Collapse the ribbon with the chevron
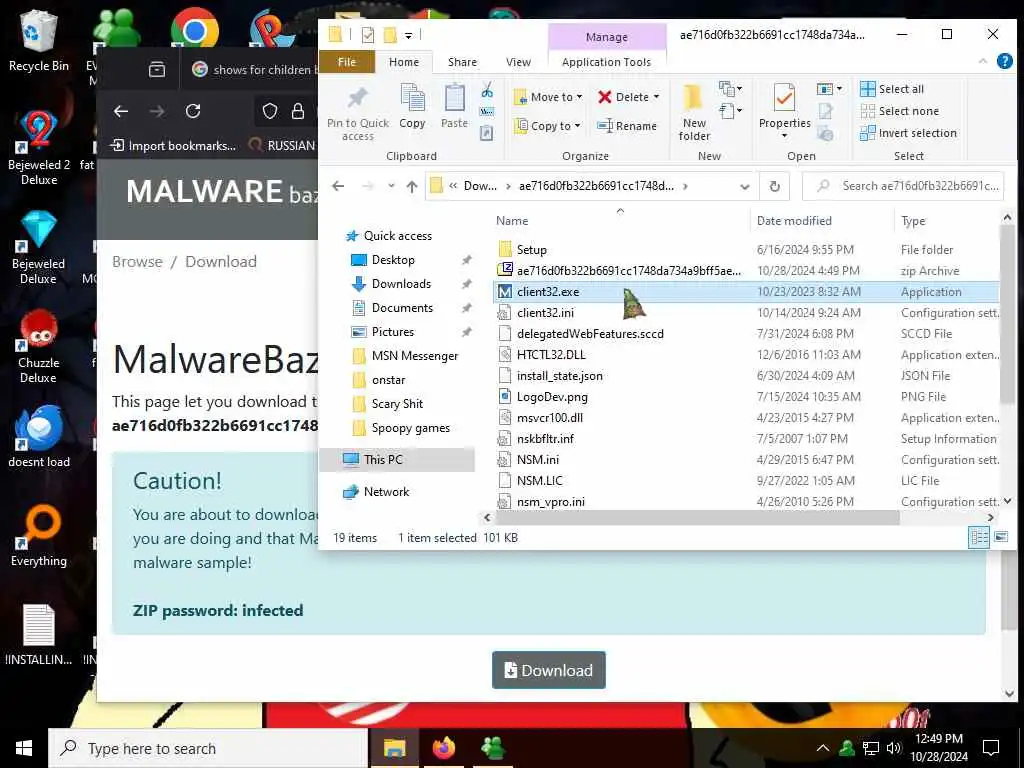 (x=983, y=61)
